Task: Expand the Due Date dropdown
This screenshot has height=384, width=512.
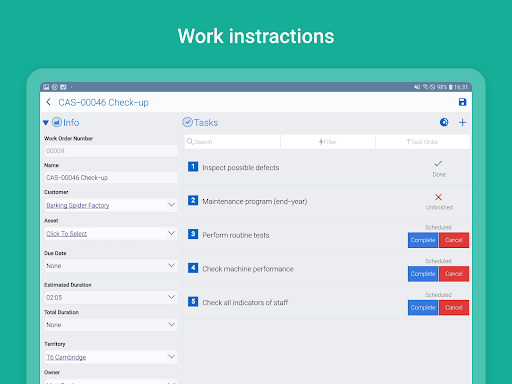Action: pos(111,266)
